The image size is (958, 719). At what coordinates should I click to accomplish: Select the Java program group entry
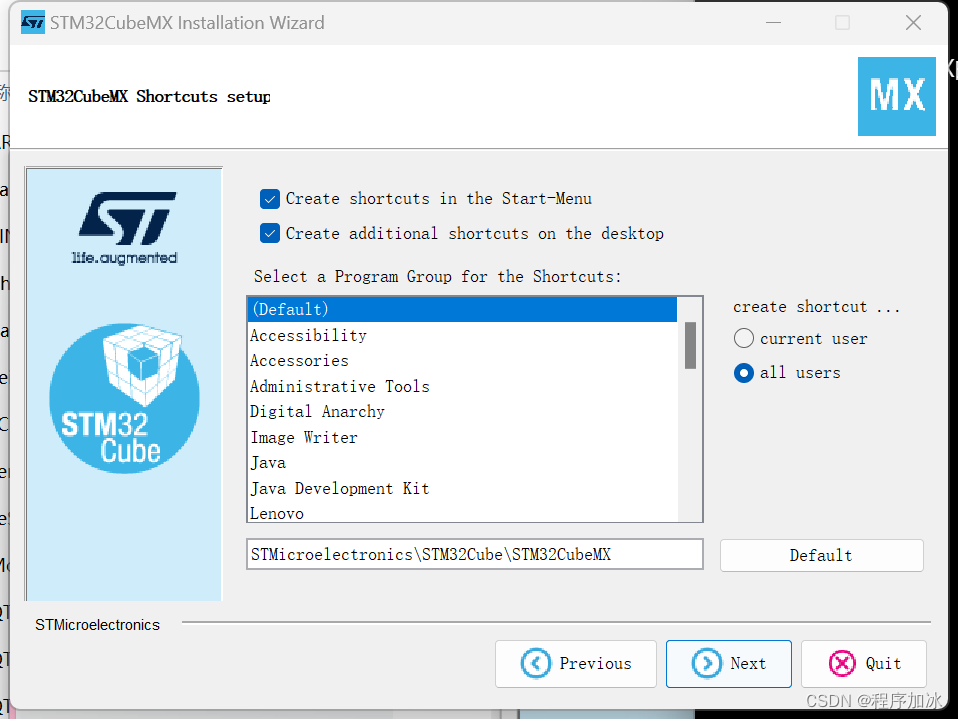point(463,463)
